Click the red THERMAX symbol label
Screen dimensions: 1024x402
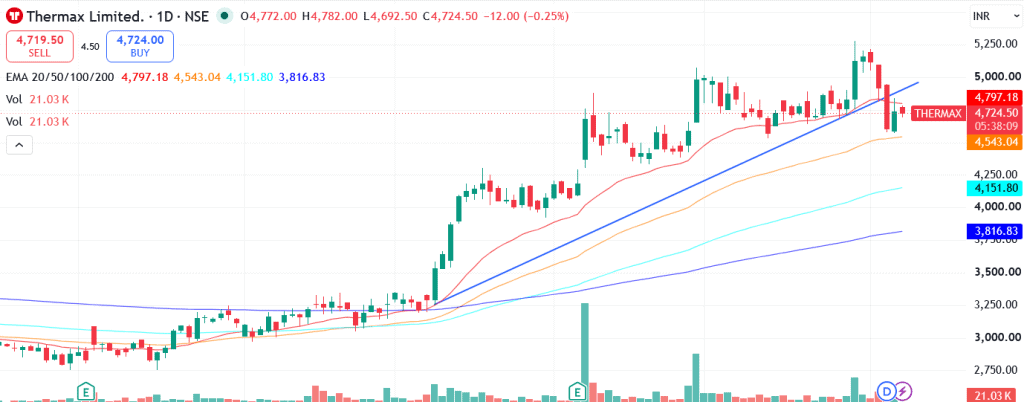938,114
